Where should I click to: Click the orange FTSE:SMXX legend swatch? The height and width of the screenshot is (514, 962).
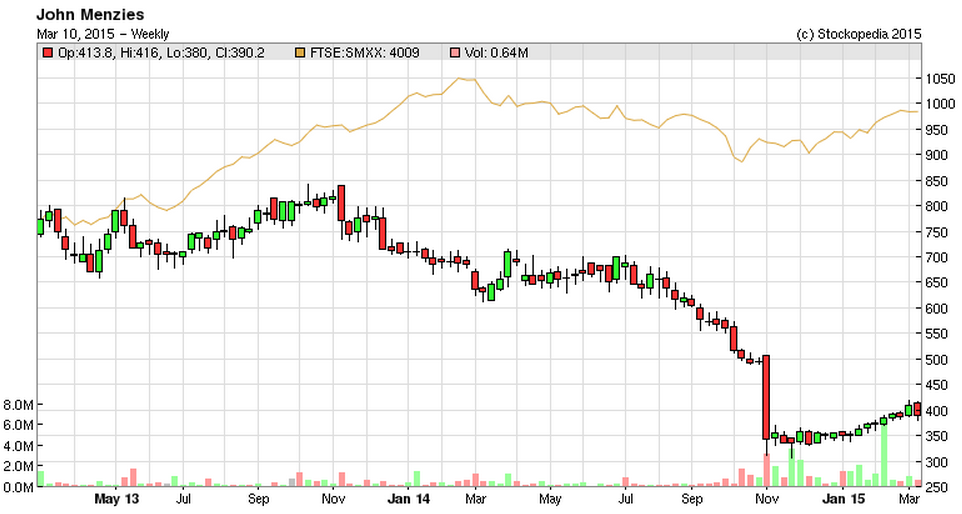(x=300, y=53)
